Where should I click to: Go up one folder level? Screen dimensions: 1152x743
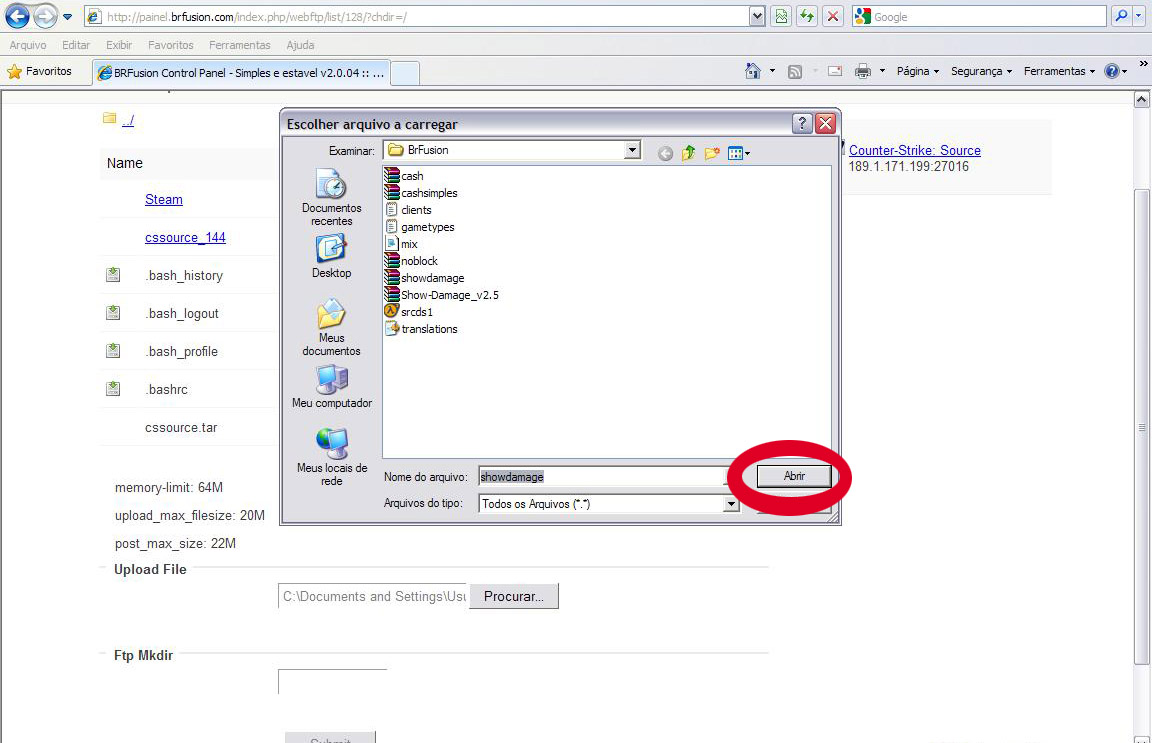click(x=688, y=153)
